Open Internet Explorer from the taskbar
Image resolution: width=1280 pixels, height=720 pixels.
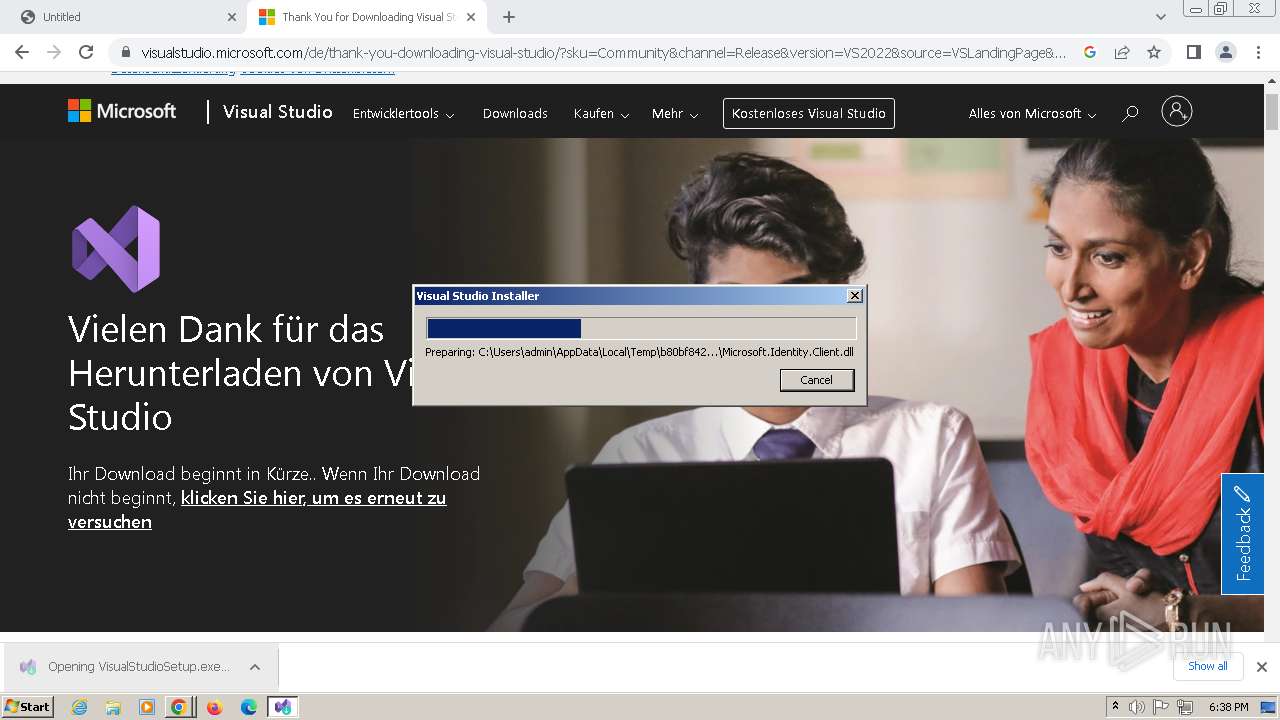pos(79,707)
